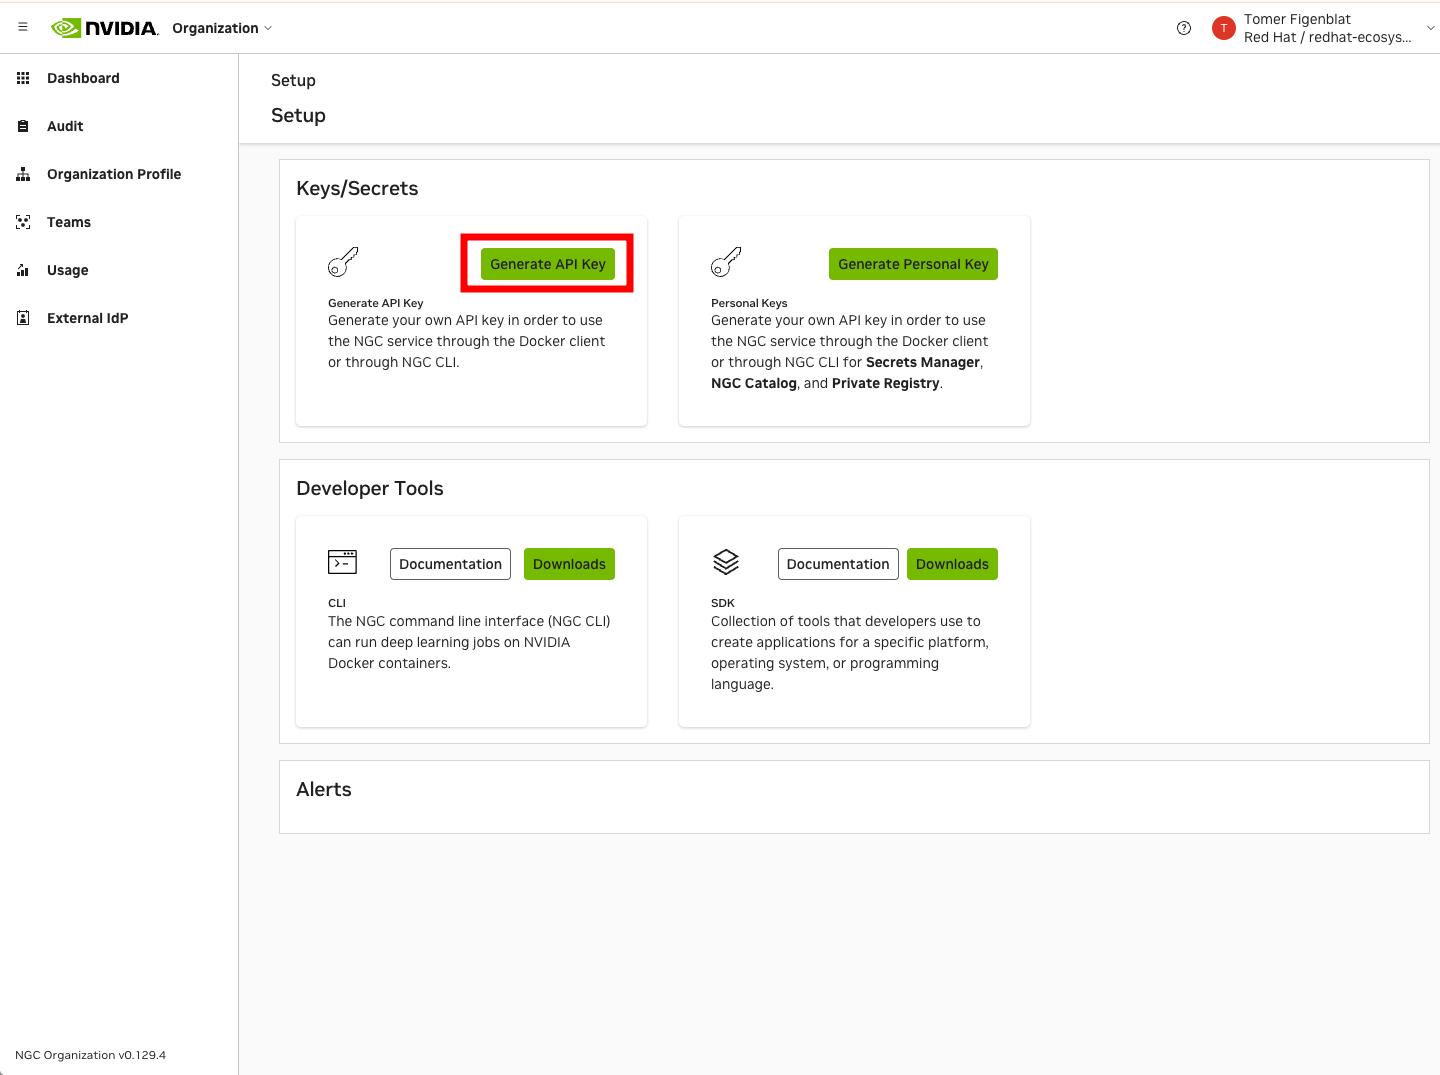Click the hamburger menu icon
The height and width of the screenshot is (1075, 1440).
tap(23, 28)
